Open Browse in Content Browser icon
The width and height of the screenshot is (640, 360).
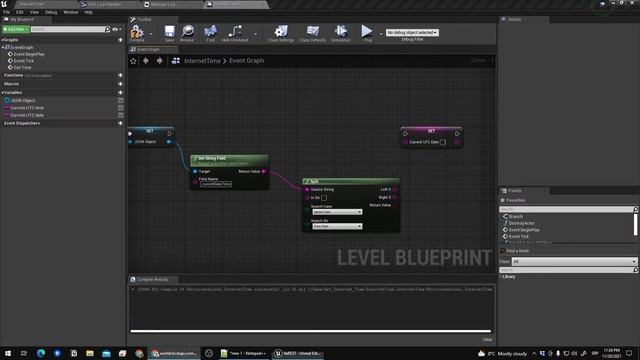[187, 33]
